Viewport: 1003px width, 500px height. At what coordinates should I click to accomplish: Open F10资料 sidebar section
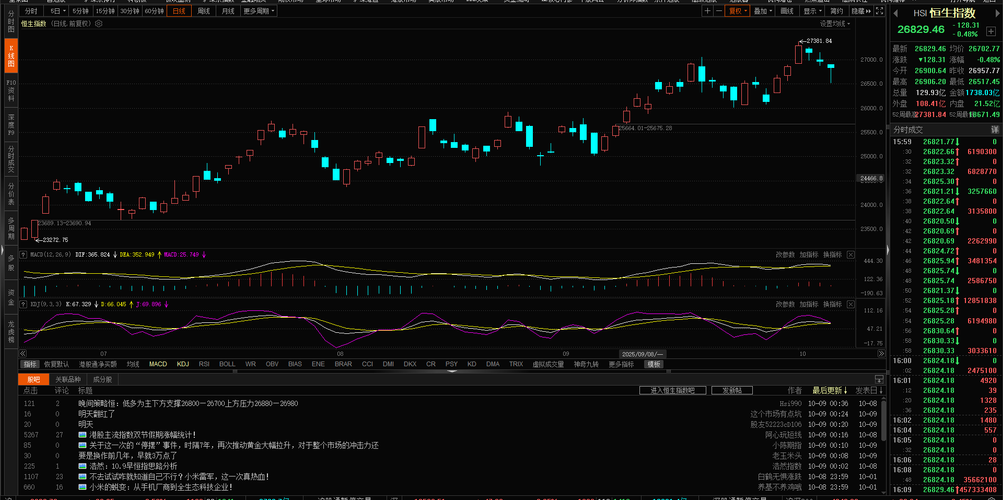[x=11, y=91]
